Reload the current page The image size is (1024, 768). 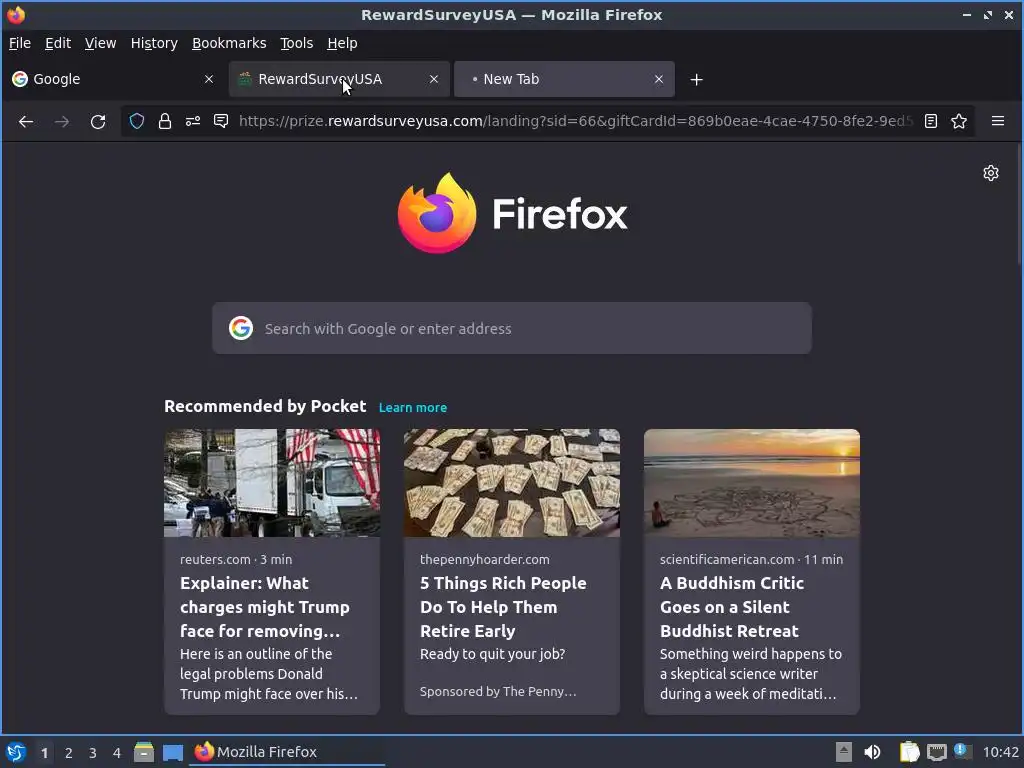98,121
